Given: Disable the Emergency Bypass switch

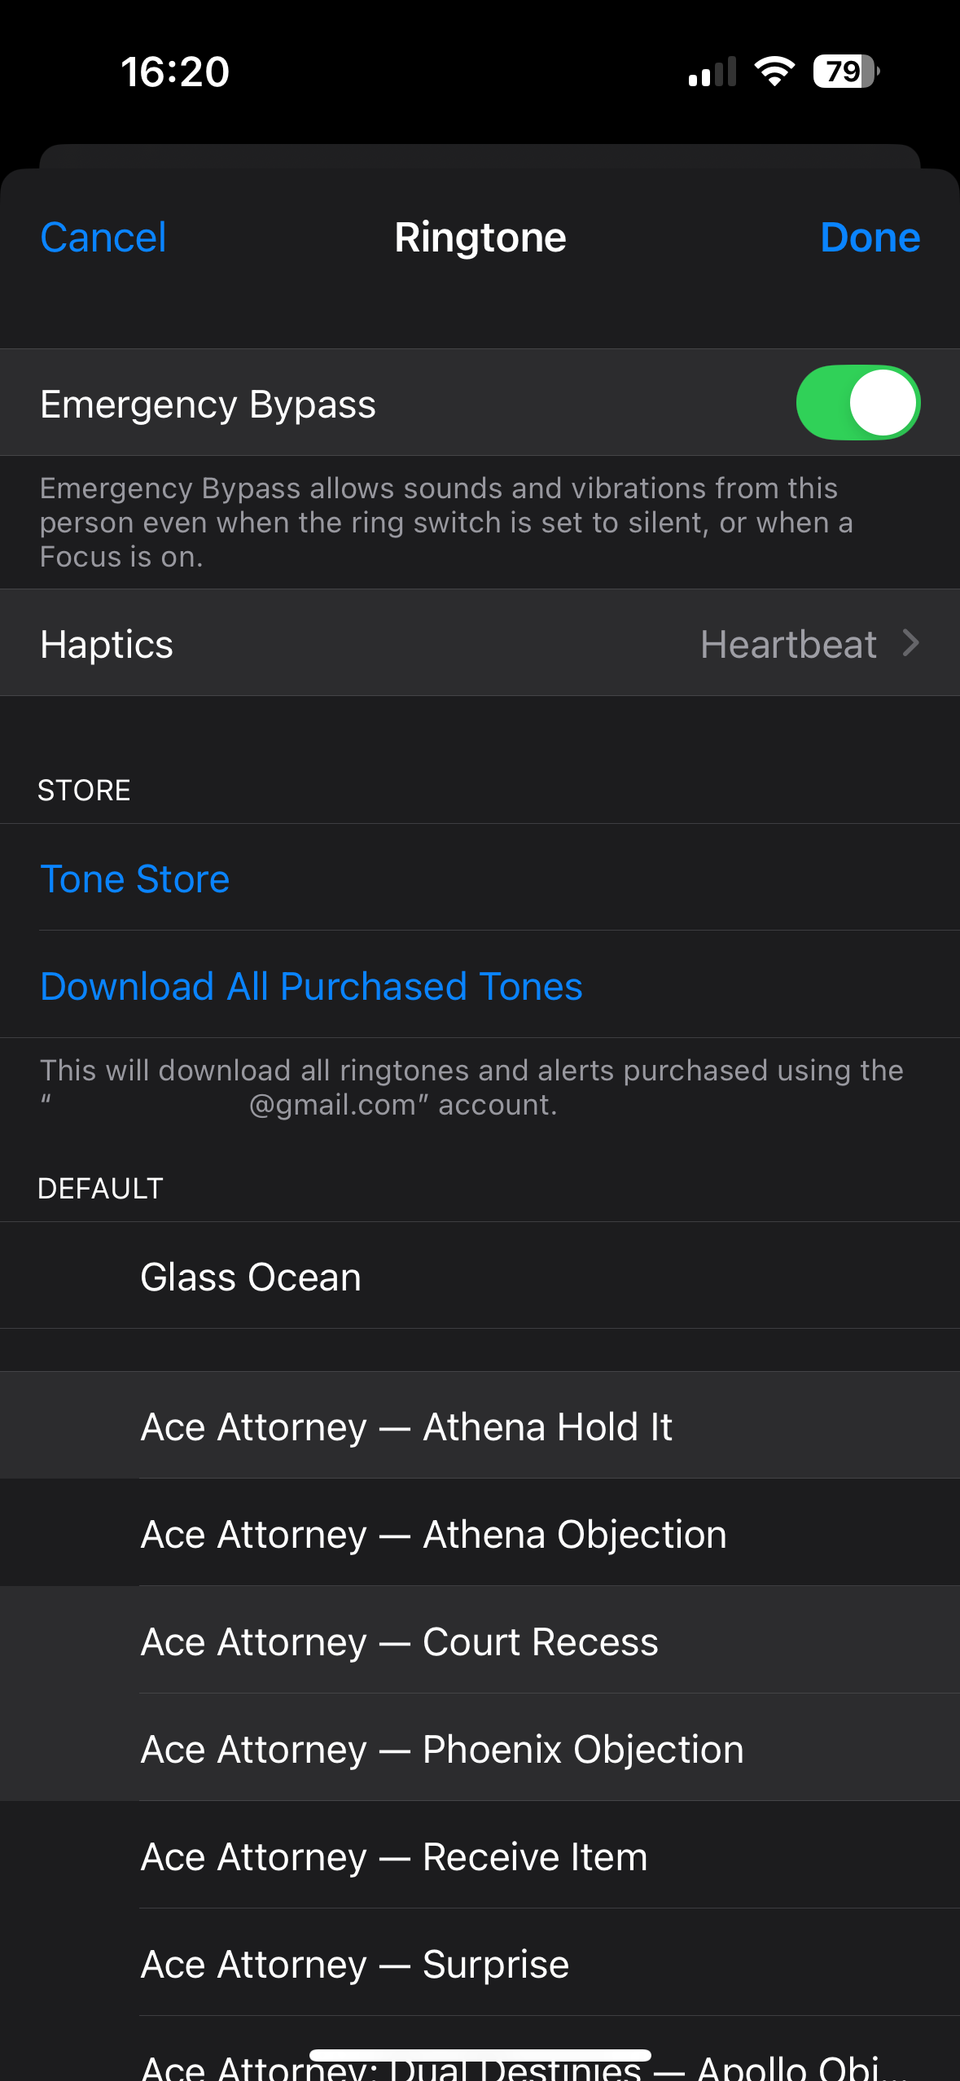Looking at the screenshot, I should (x=858, y=403).
